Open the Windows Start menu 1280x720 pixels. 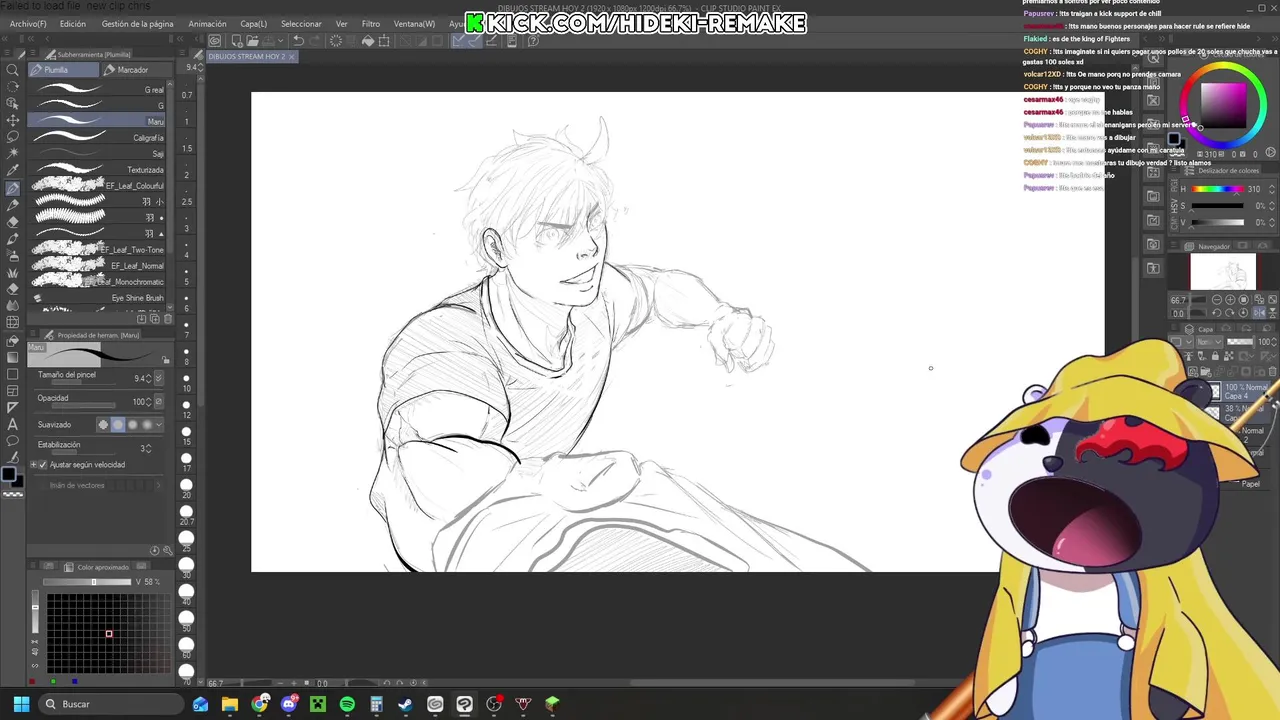[x=21, y=704]
